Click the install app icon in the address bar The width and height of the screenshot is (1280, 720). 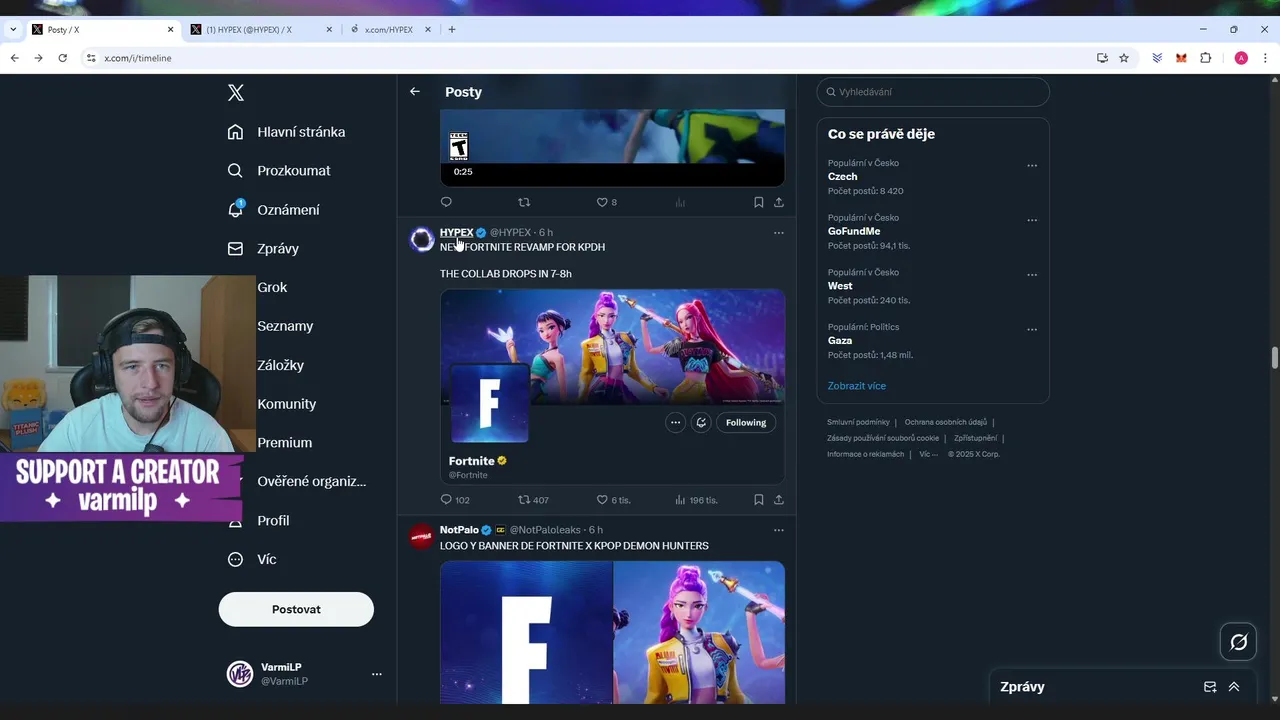tap(1102, 58)
